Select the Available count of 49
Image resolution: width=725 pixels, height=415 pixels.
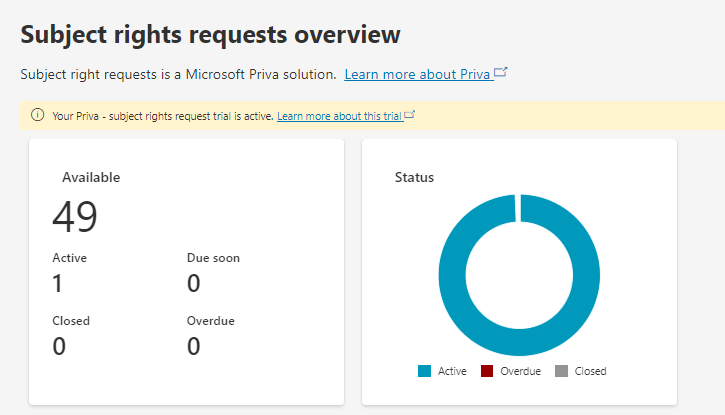[x=75, y=217]
